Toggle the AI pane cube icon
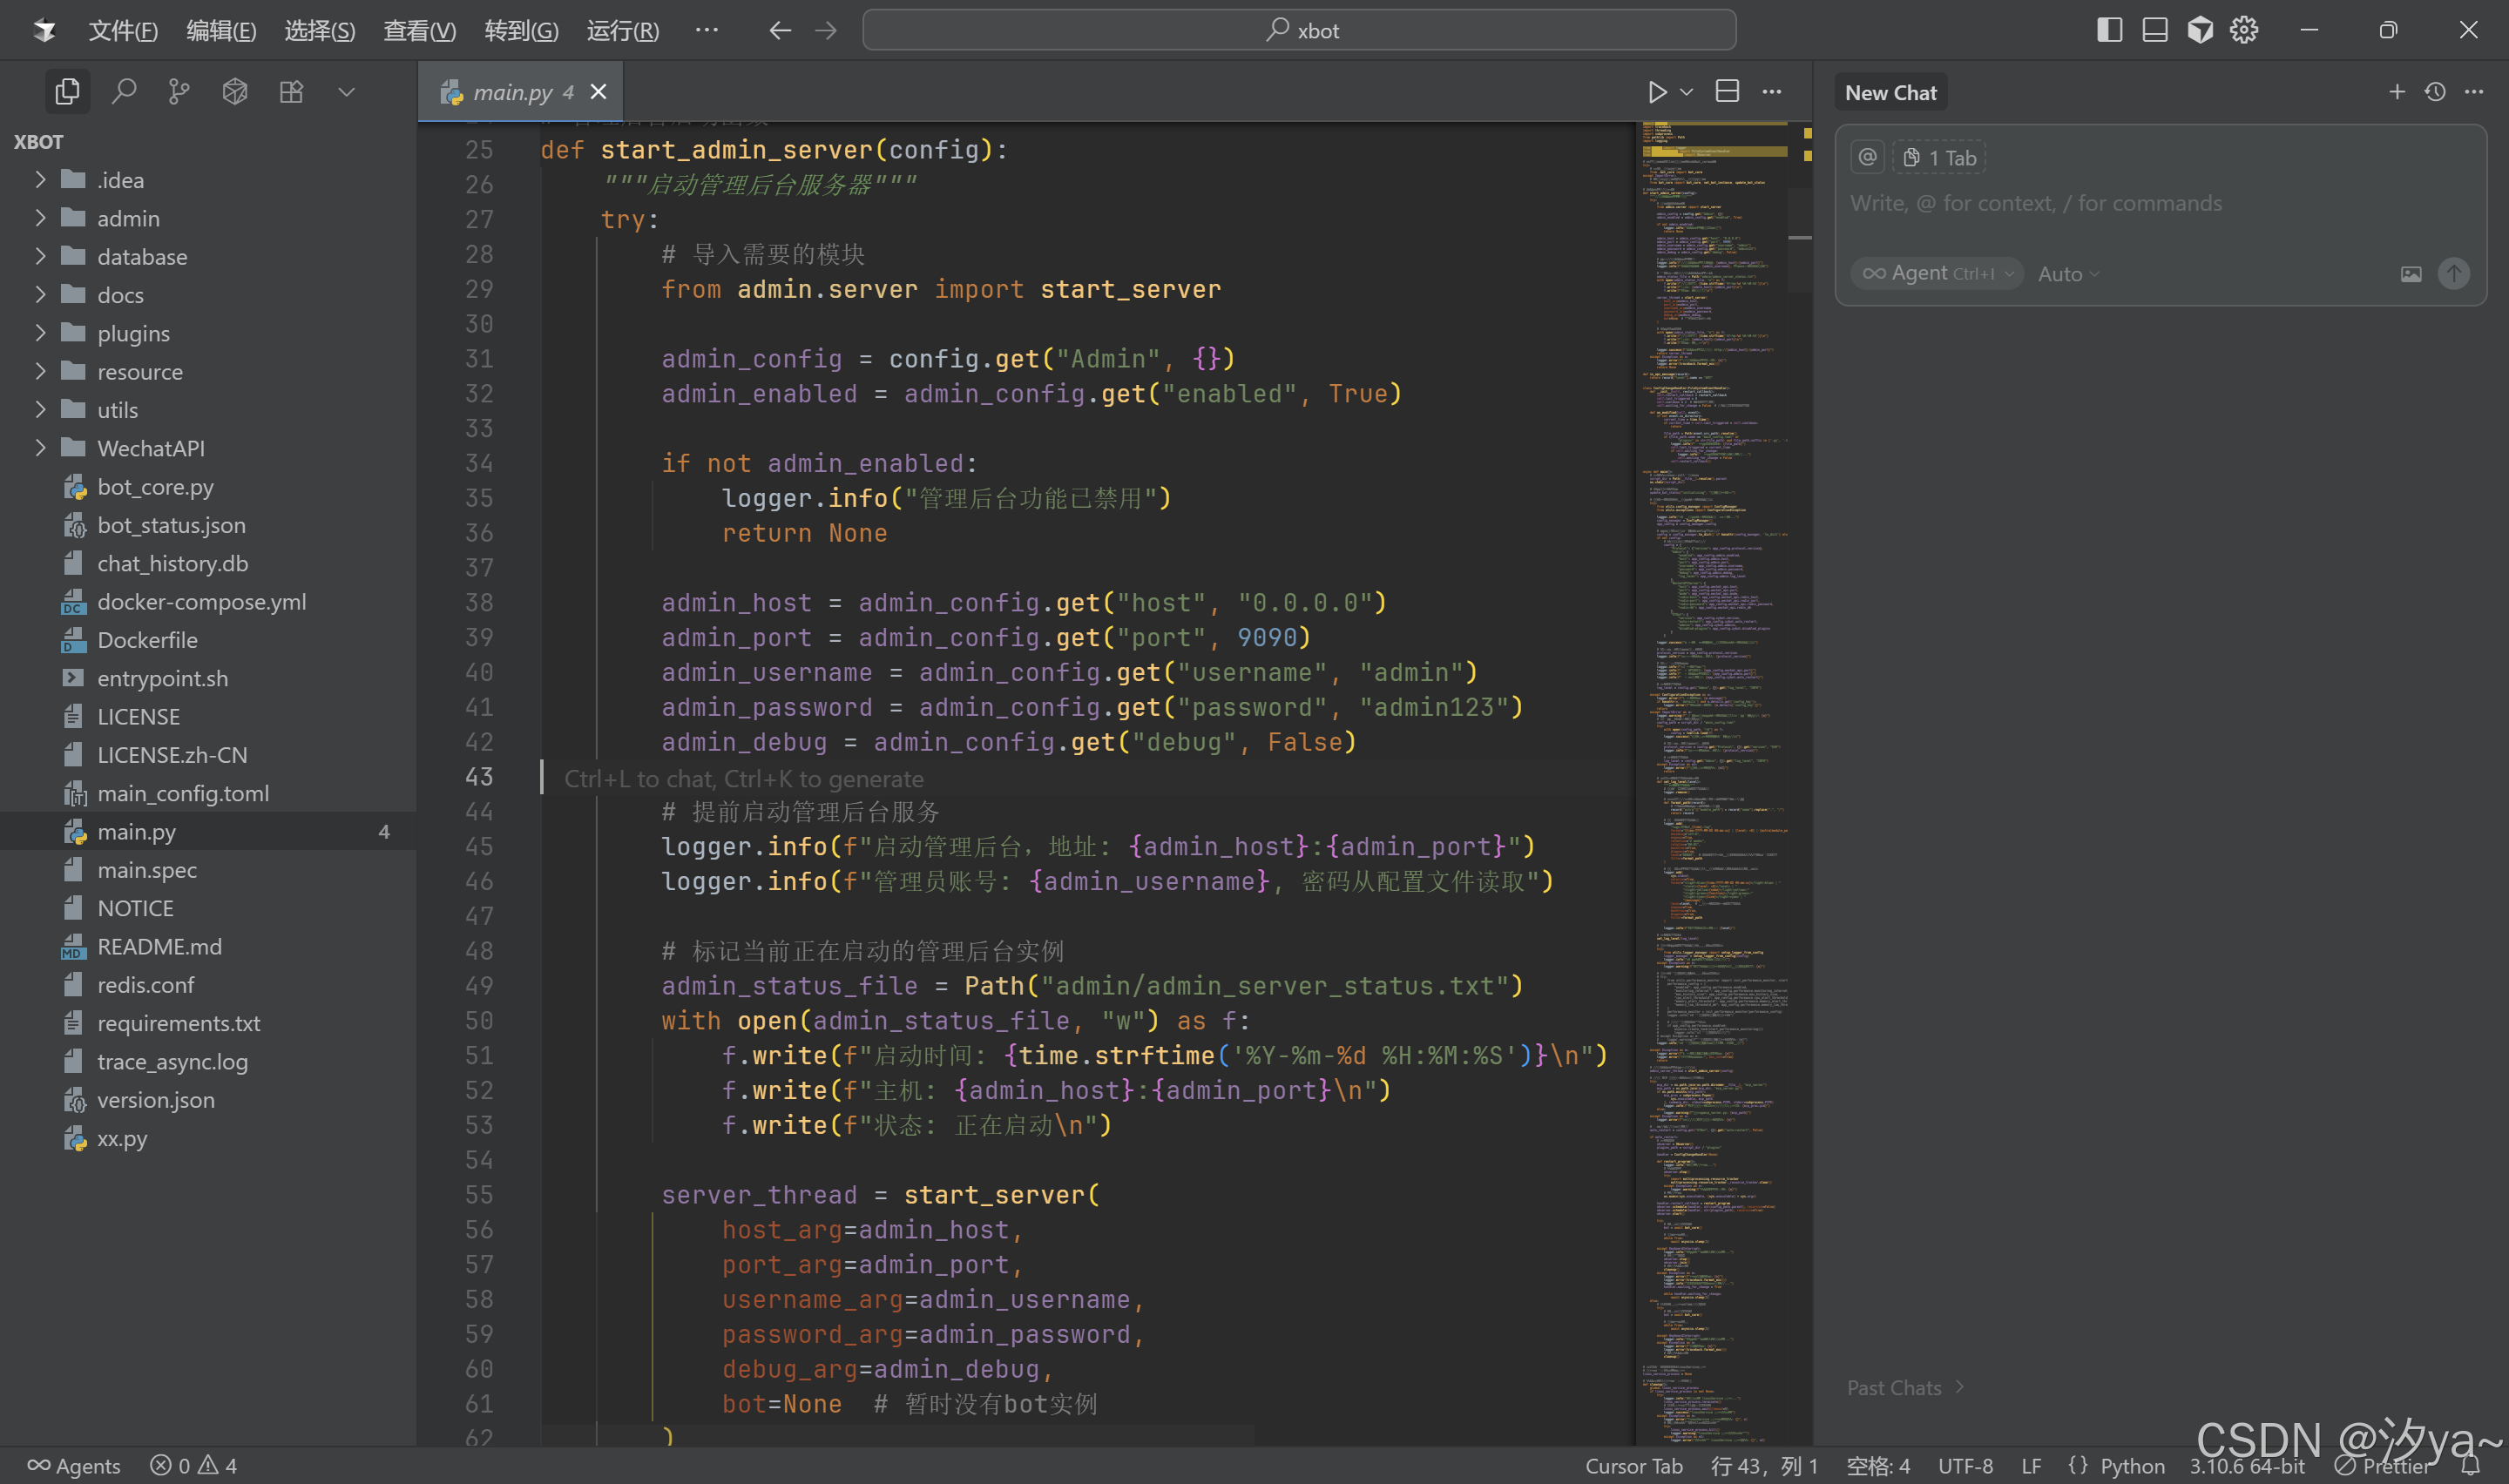The width and height of the screenshot is (2509, 1484). point(2200,30)
